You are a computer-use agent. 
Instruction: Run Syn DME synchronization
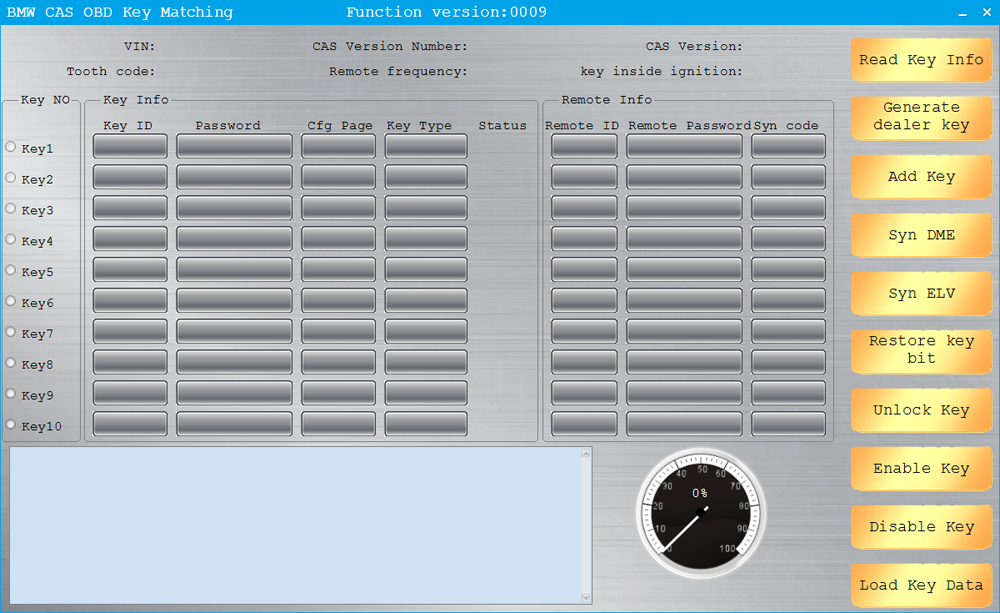click(921, 235)
